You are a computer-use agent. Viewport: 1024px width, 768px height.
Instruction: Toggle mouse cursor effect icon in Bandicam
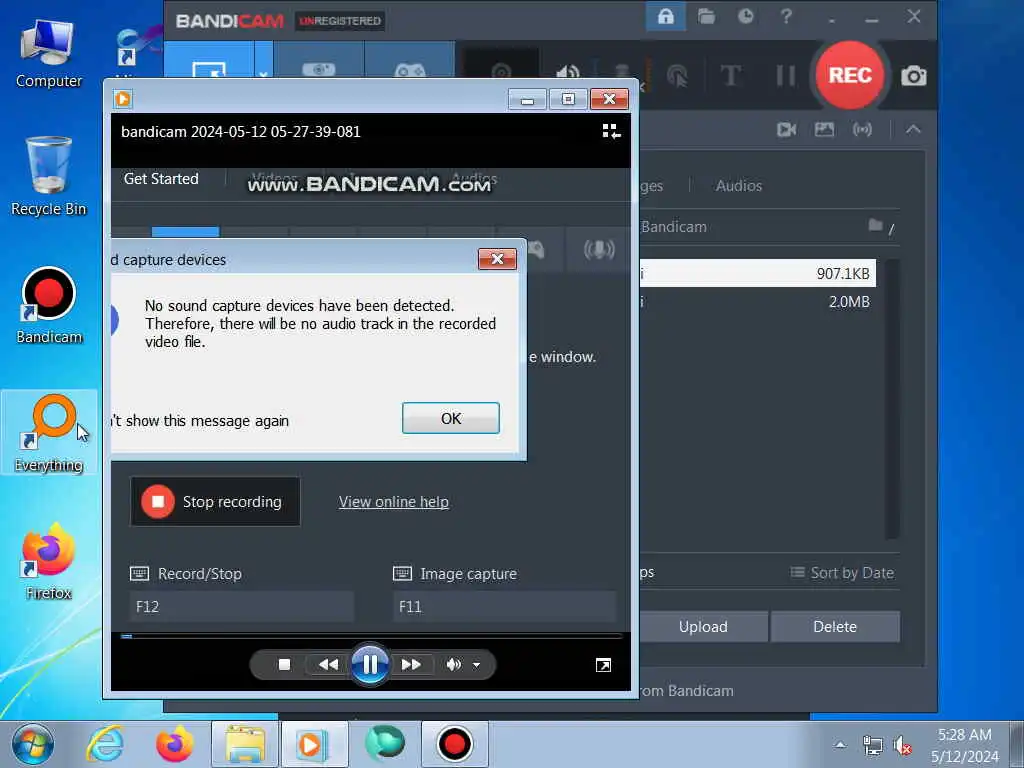click(x=677, y=76)
